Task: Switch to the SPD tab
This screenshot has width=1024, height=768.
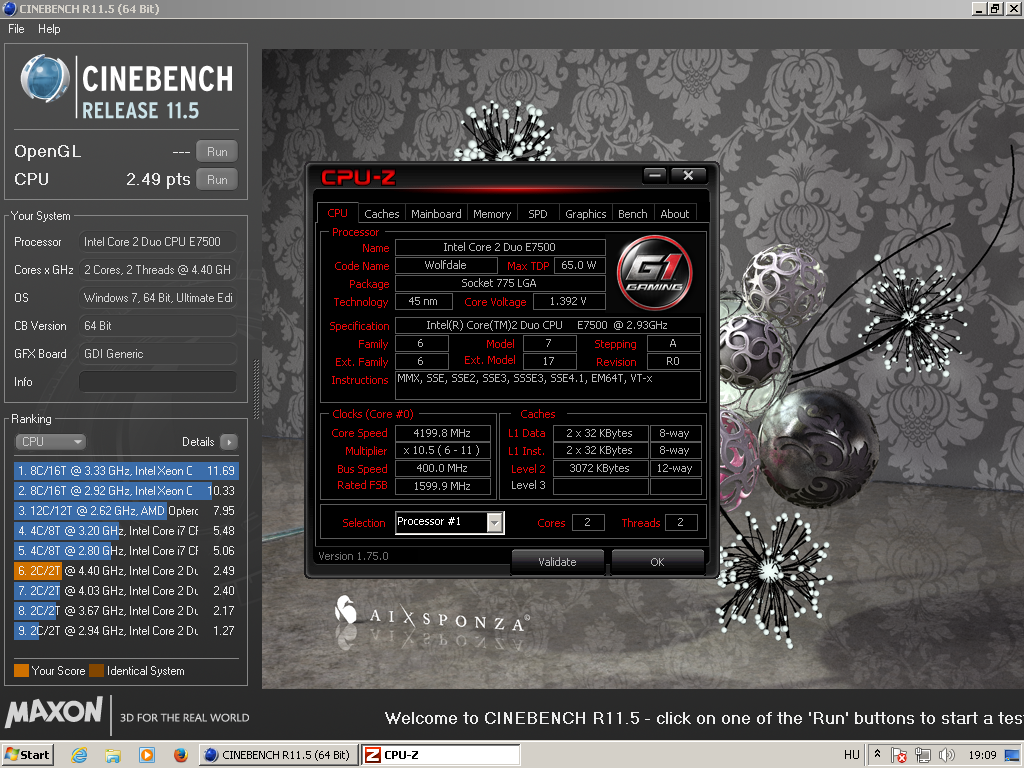Action: point(537,214)
